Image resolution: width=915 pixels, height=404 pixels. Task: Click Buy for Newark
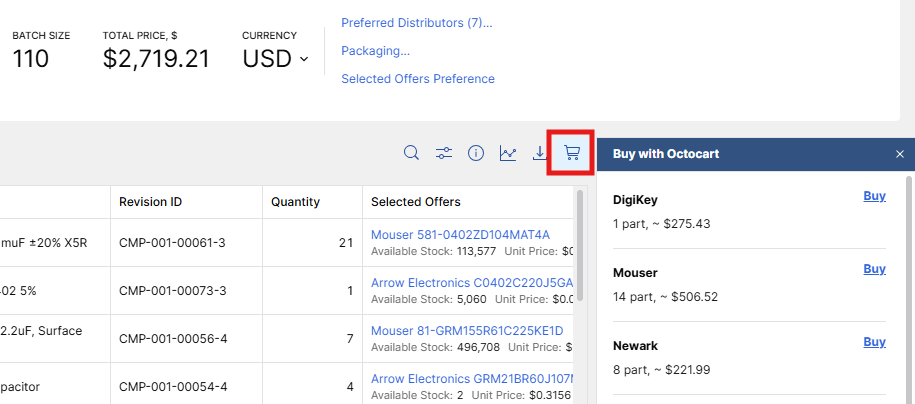(874, 342)
